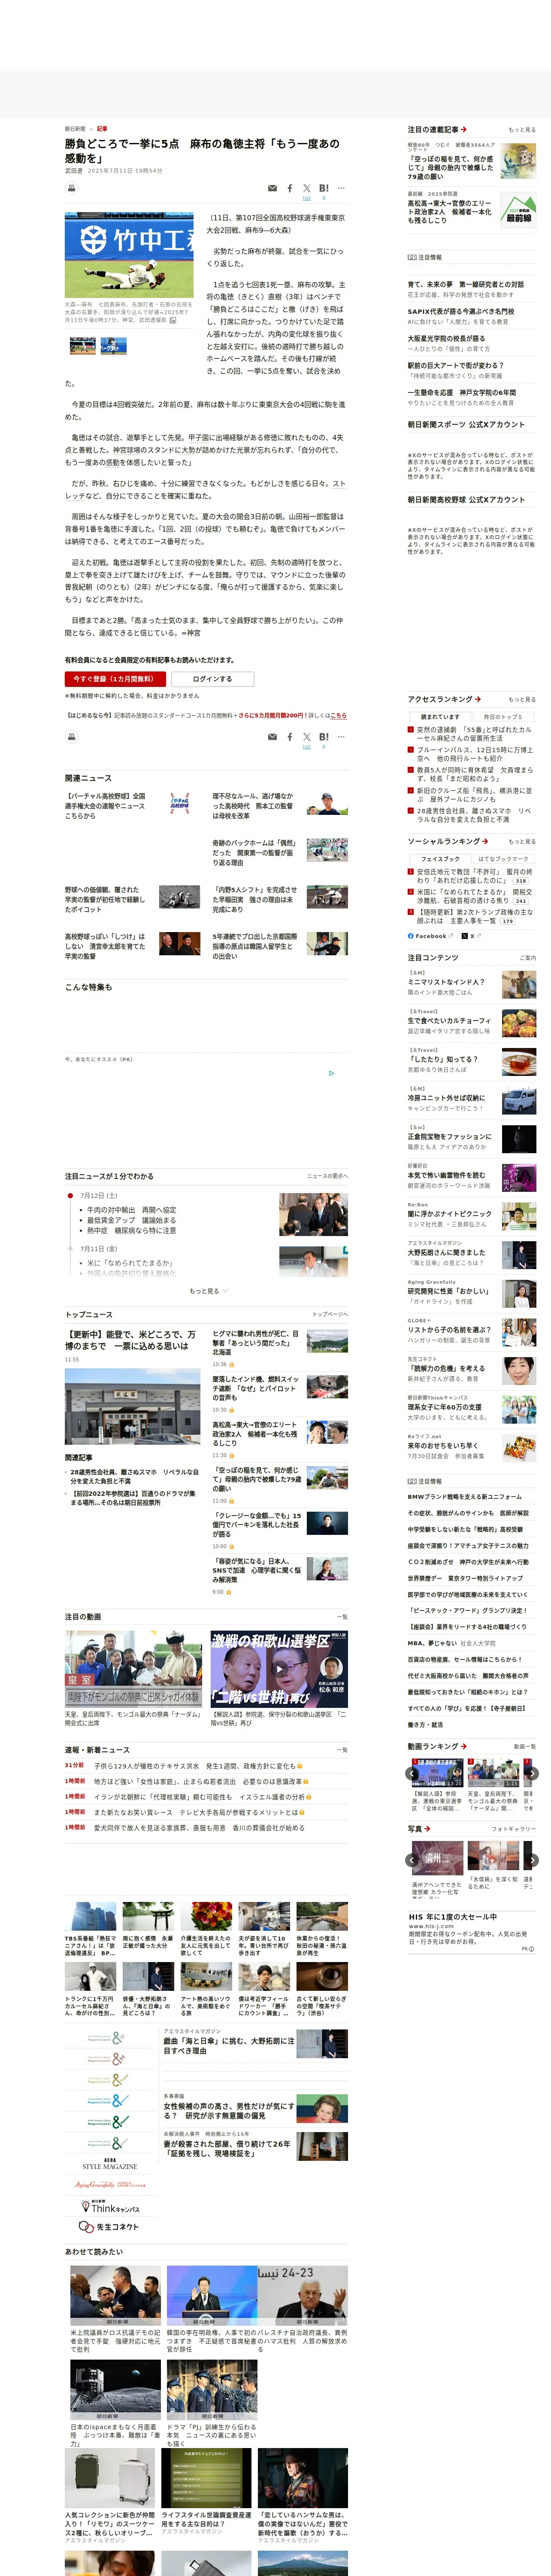Click もっと見る beside 注目の連載記事
The image size is (551, 2576).
pyautogui.click(x=522, y=130)
